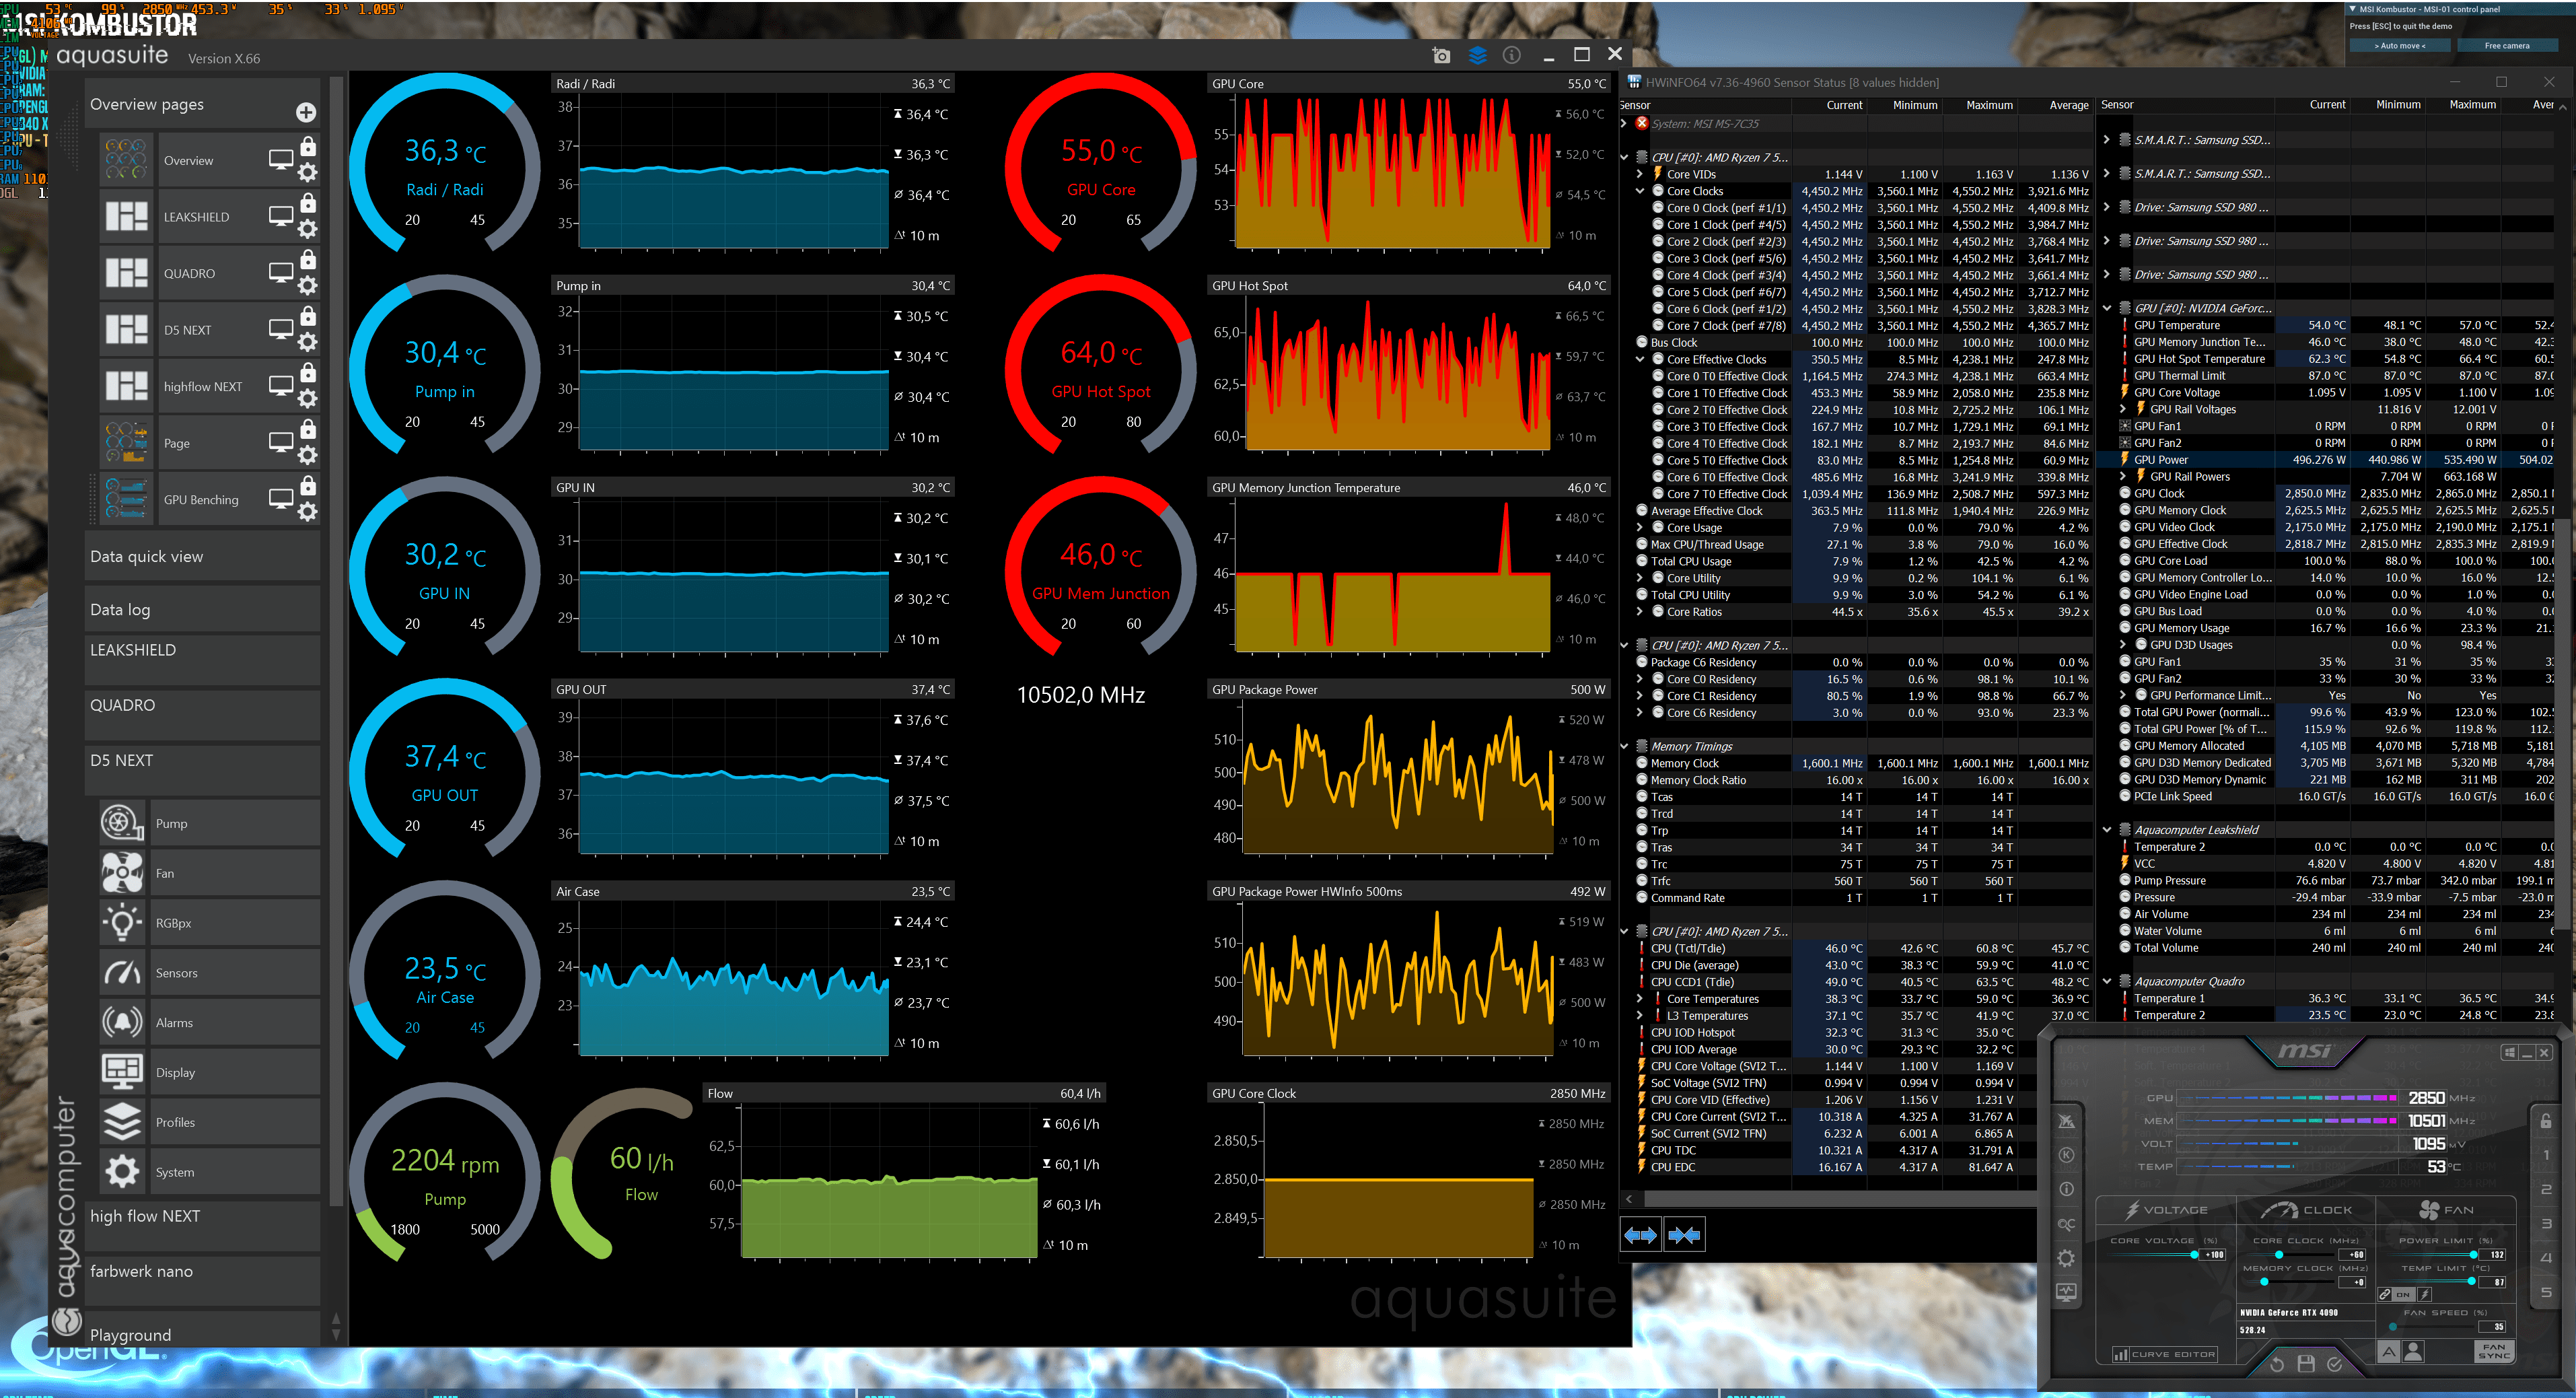Open D5 NEXT Fan settings
This screenshot has width=2576, height=1398.
tap(209, 873)
